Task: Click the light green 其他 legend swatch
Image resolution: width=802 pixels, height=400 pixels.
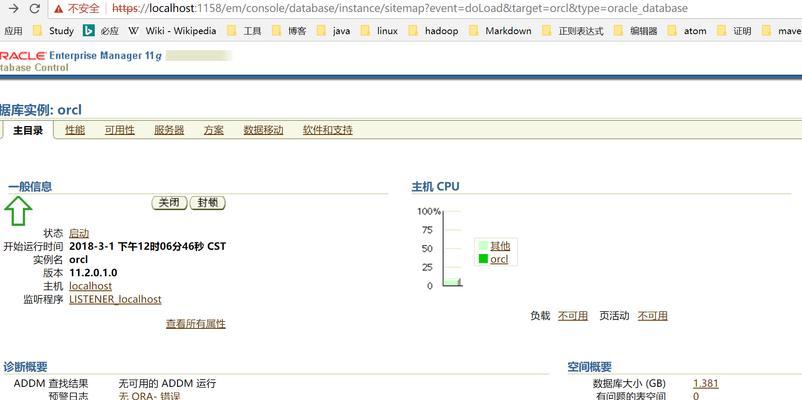Action: tap(483, 246)
